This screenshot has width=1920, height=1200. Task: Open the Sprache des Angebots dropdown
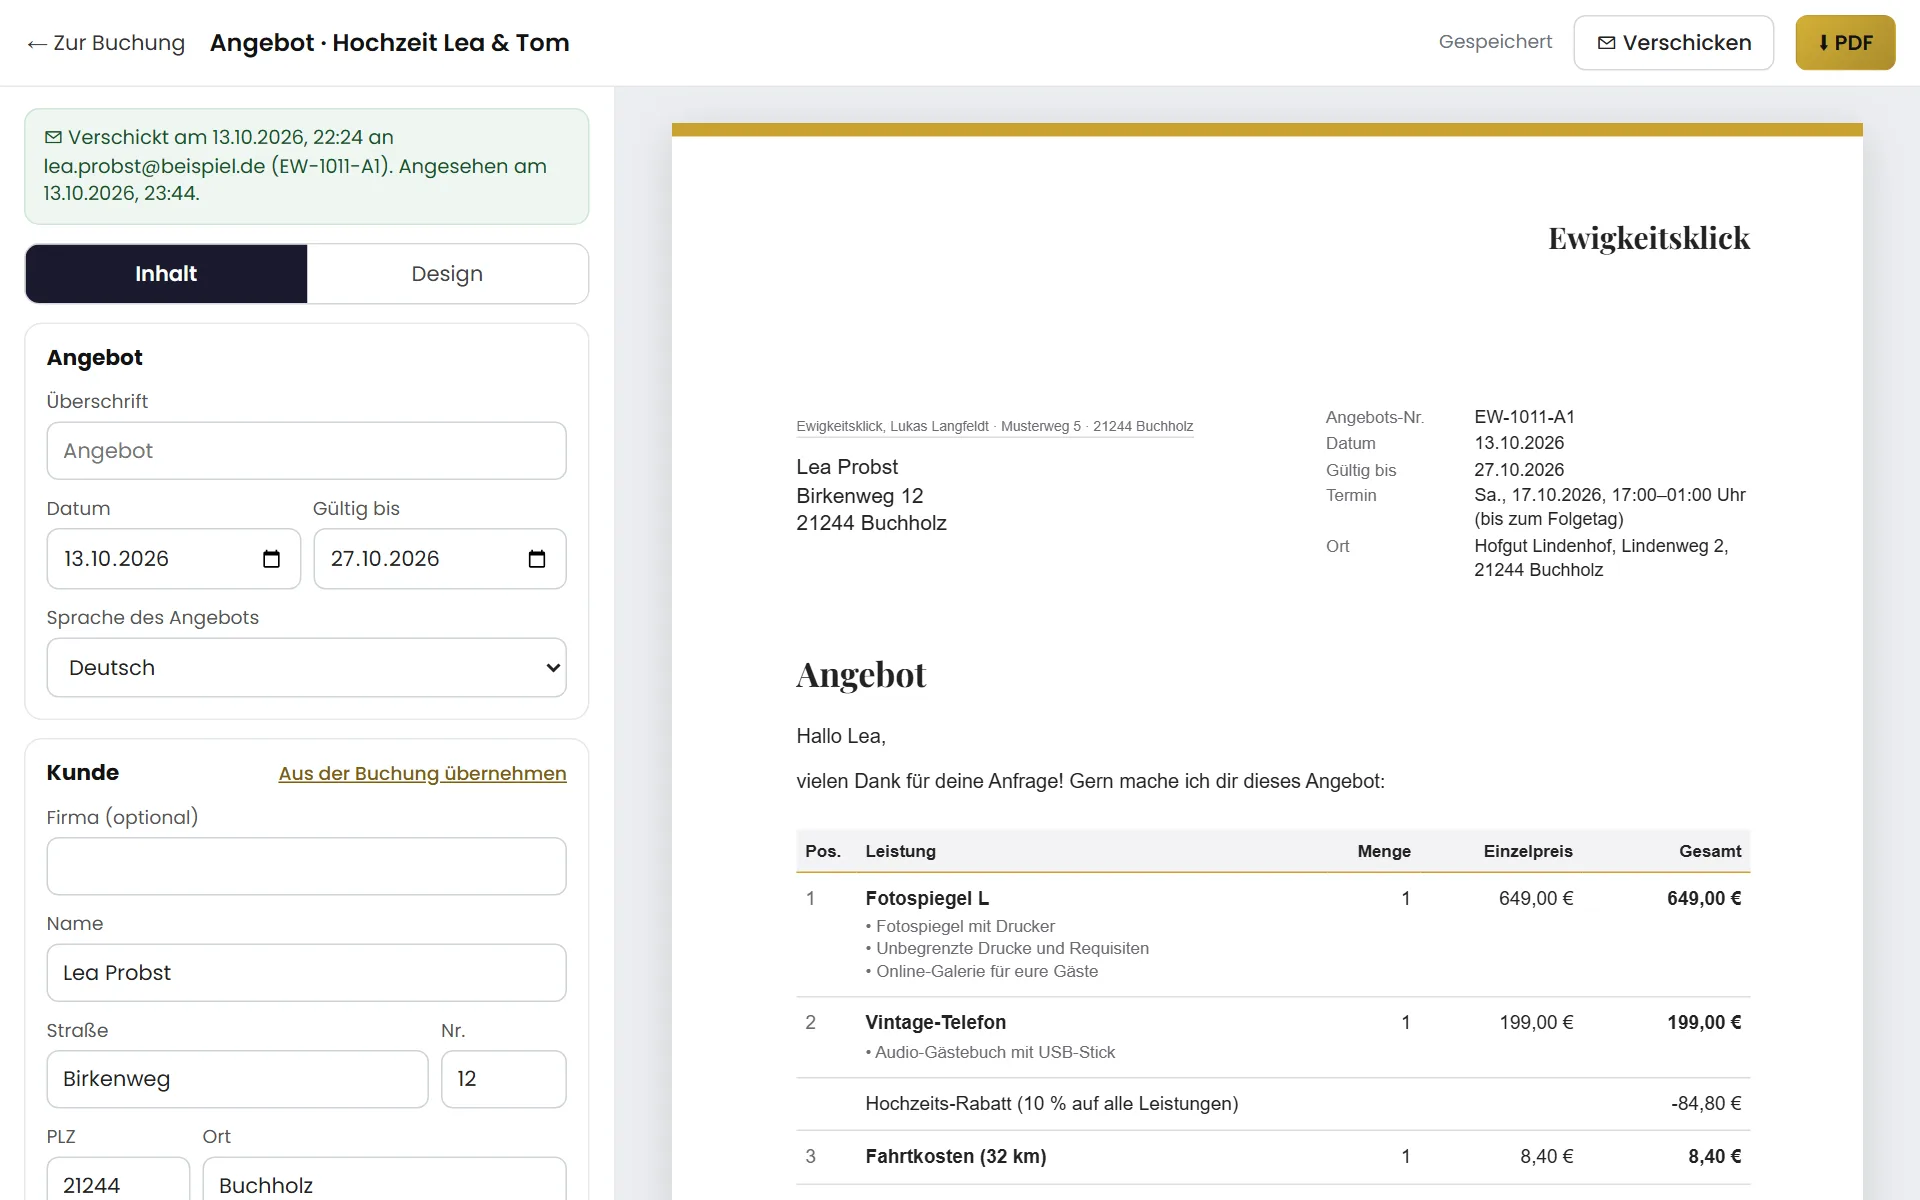pos(306,668)
